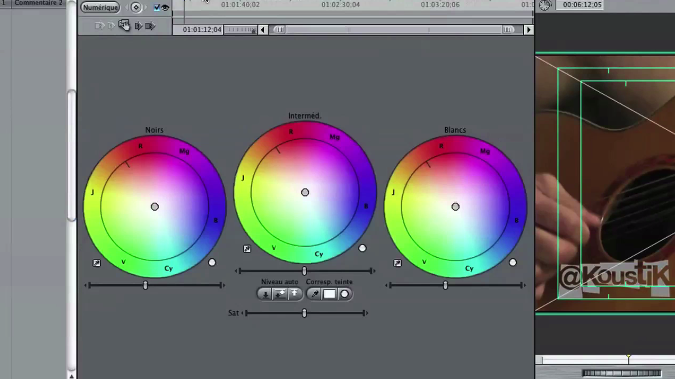Nudge Blancs slider left arrow
Screen dimensions: 675x379
(x=387, y=285)
